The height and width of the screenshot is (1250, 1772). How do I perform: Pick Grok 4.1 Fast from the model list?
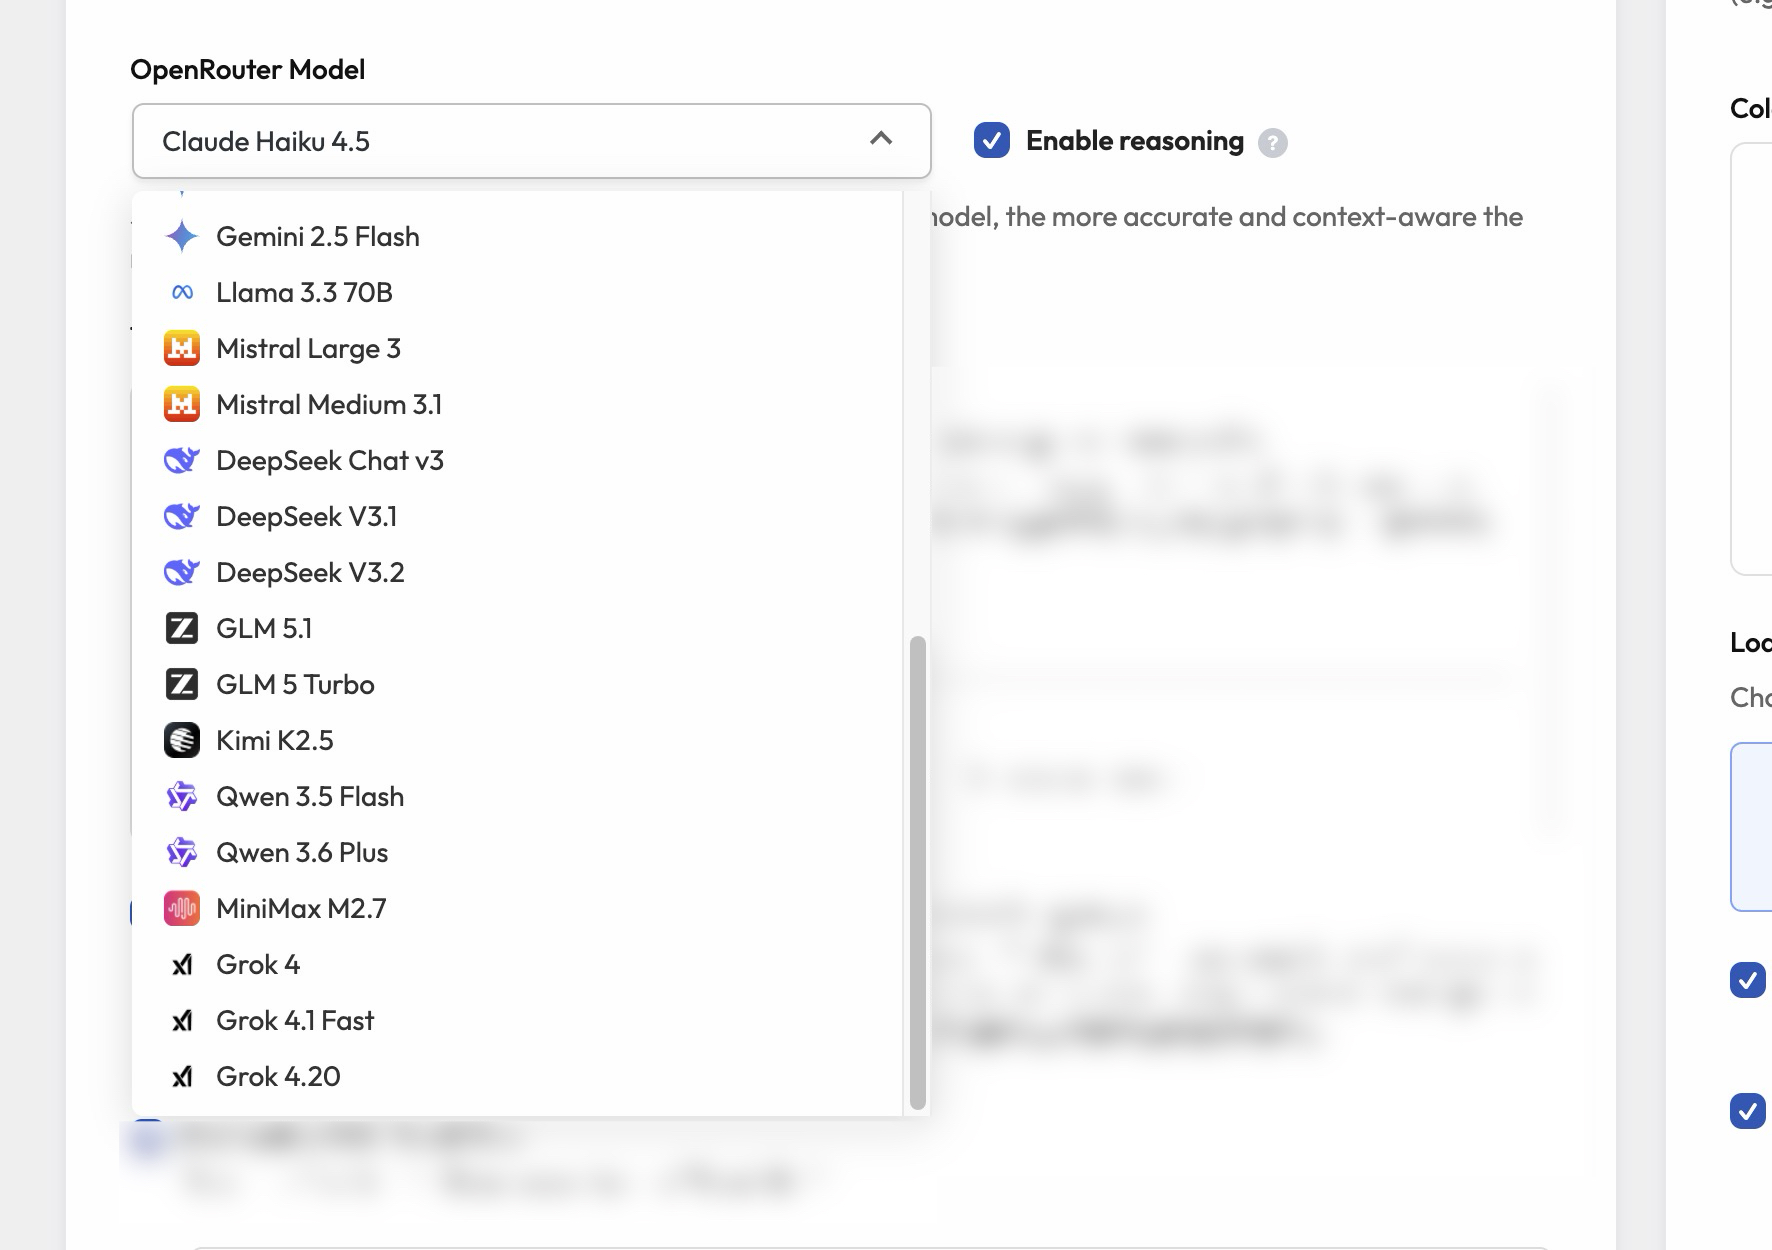point(295,1021)
